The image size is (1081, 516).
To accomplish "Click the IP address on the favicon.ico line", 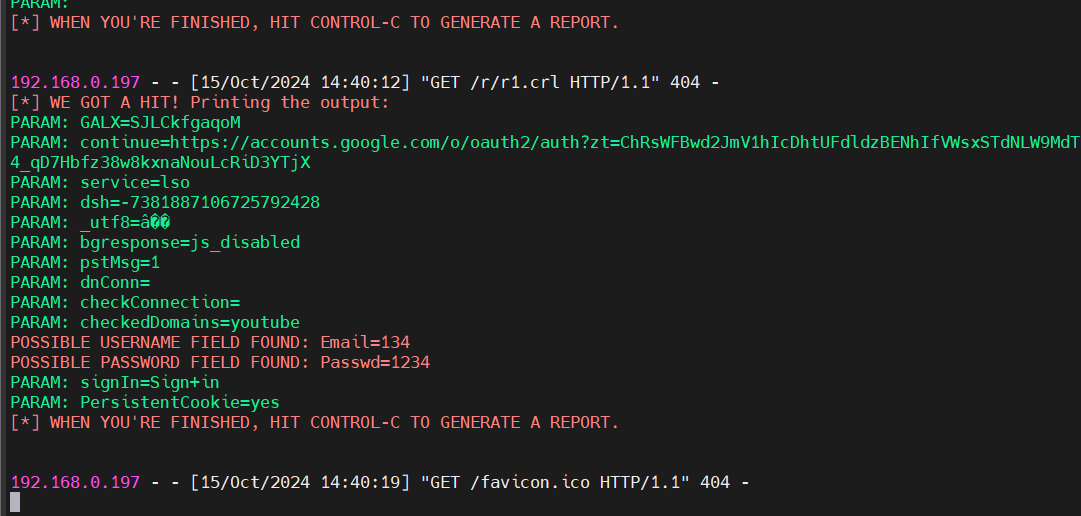I will (x=75, y=482).
